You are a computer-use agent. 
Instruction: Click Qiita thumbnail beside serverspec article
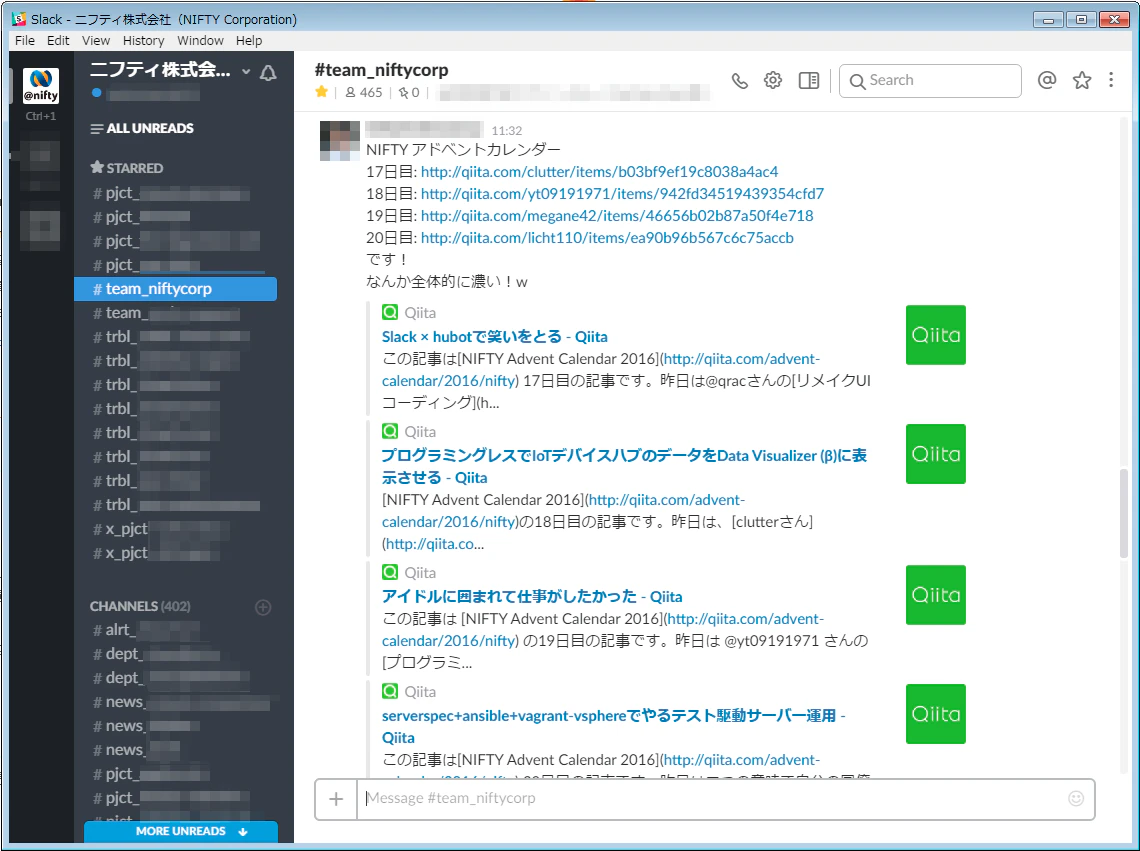click(x=936, y=714)
